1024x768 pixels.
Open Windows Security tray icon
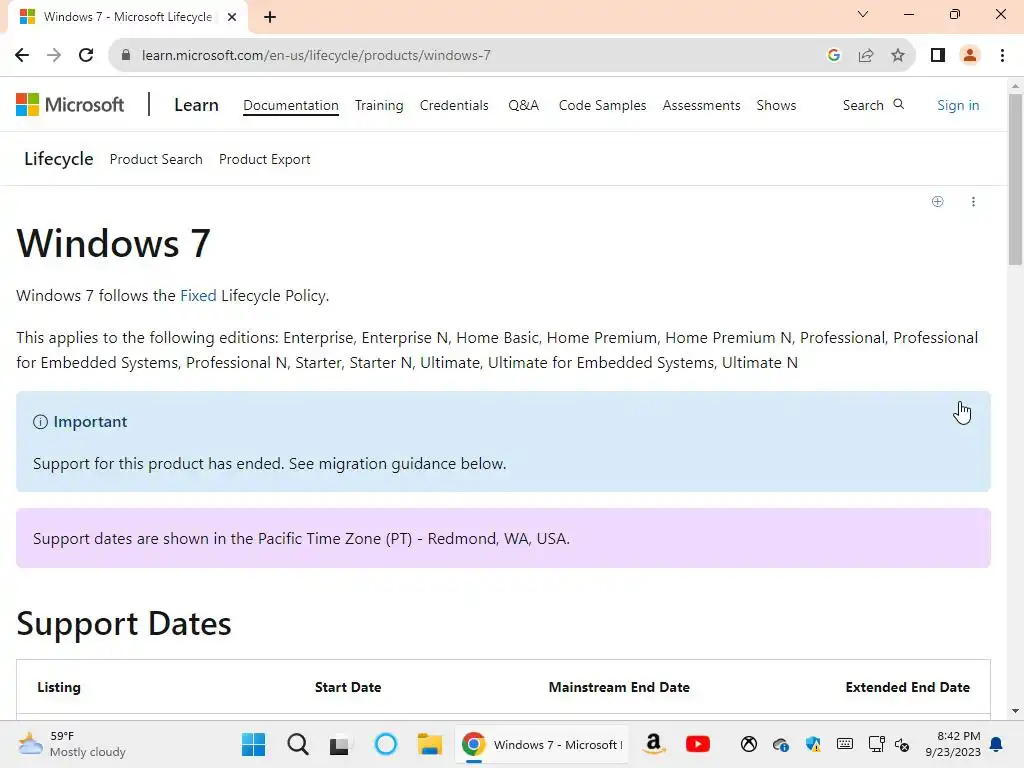(812, 744)
